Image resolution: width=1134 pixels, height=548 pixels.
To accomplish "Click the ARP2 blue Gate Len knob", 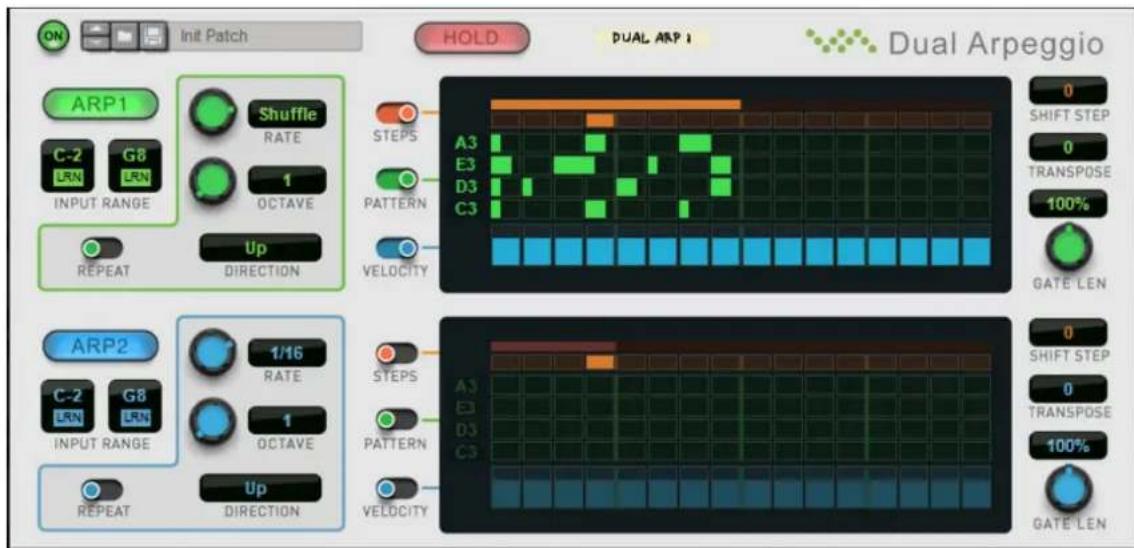I will point(1069,490).
